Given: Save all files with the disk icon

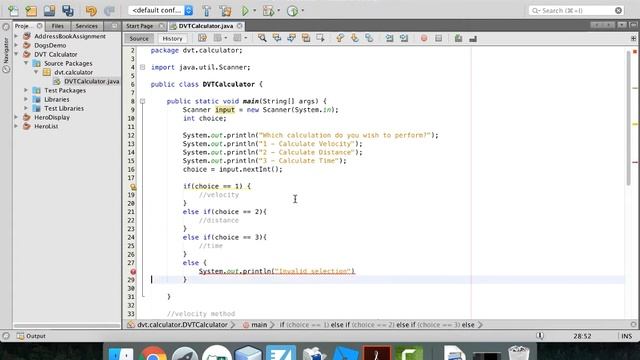Looking at the screenshot, I should pyautogui.click(x=67, y=10).
